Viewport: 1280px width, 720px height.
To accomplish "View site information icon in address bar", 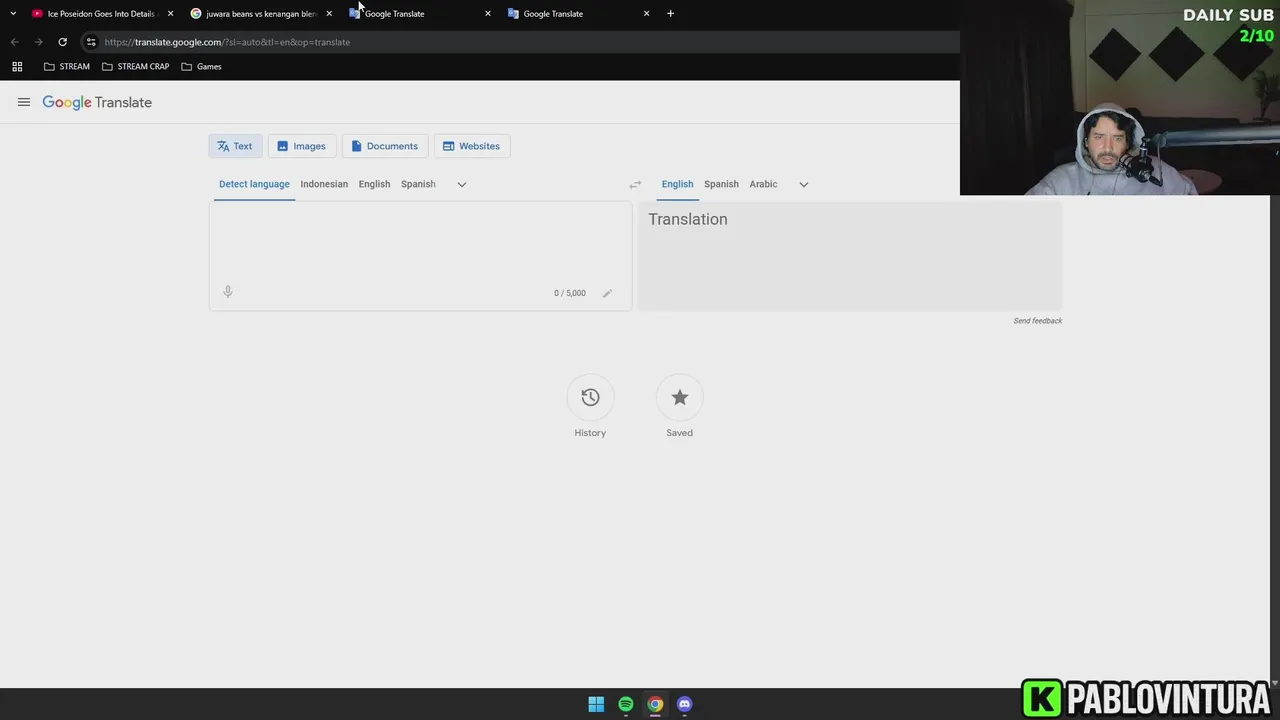I will coord(91,42).
